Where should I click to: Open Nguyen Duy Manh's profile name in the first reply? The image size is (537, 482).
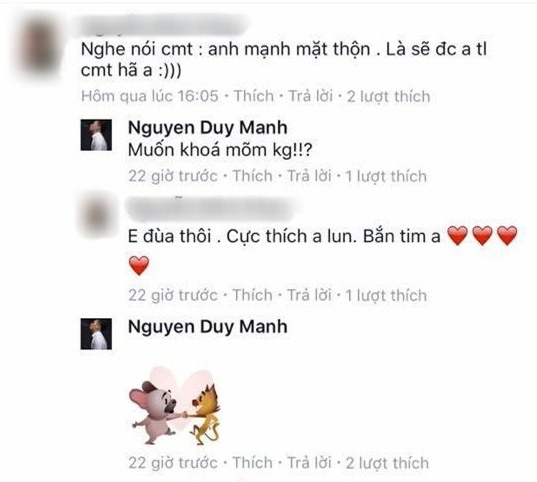tap(208, 128)
